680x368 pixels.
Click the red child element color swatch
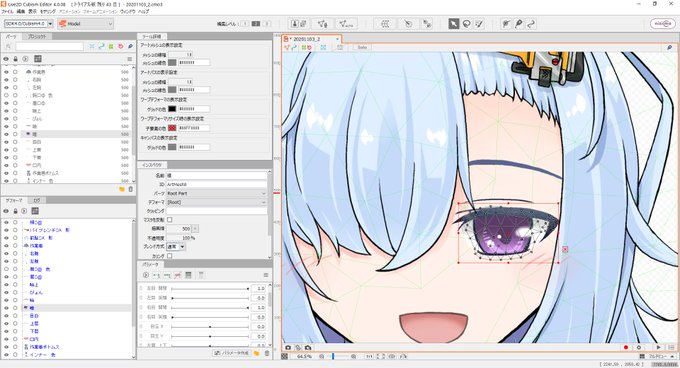tap(172, 128)
